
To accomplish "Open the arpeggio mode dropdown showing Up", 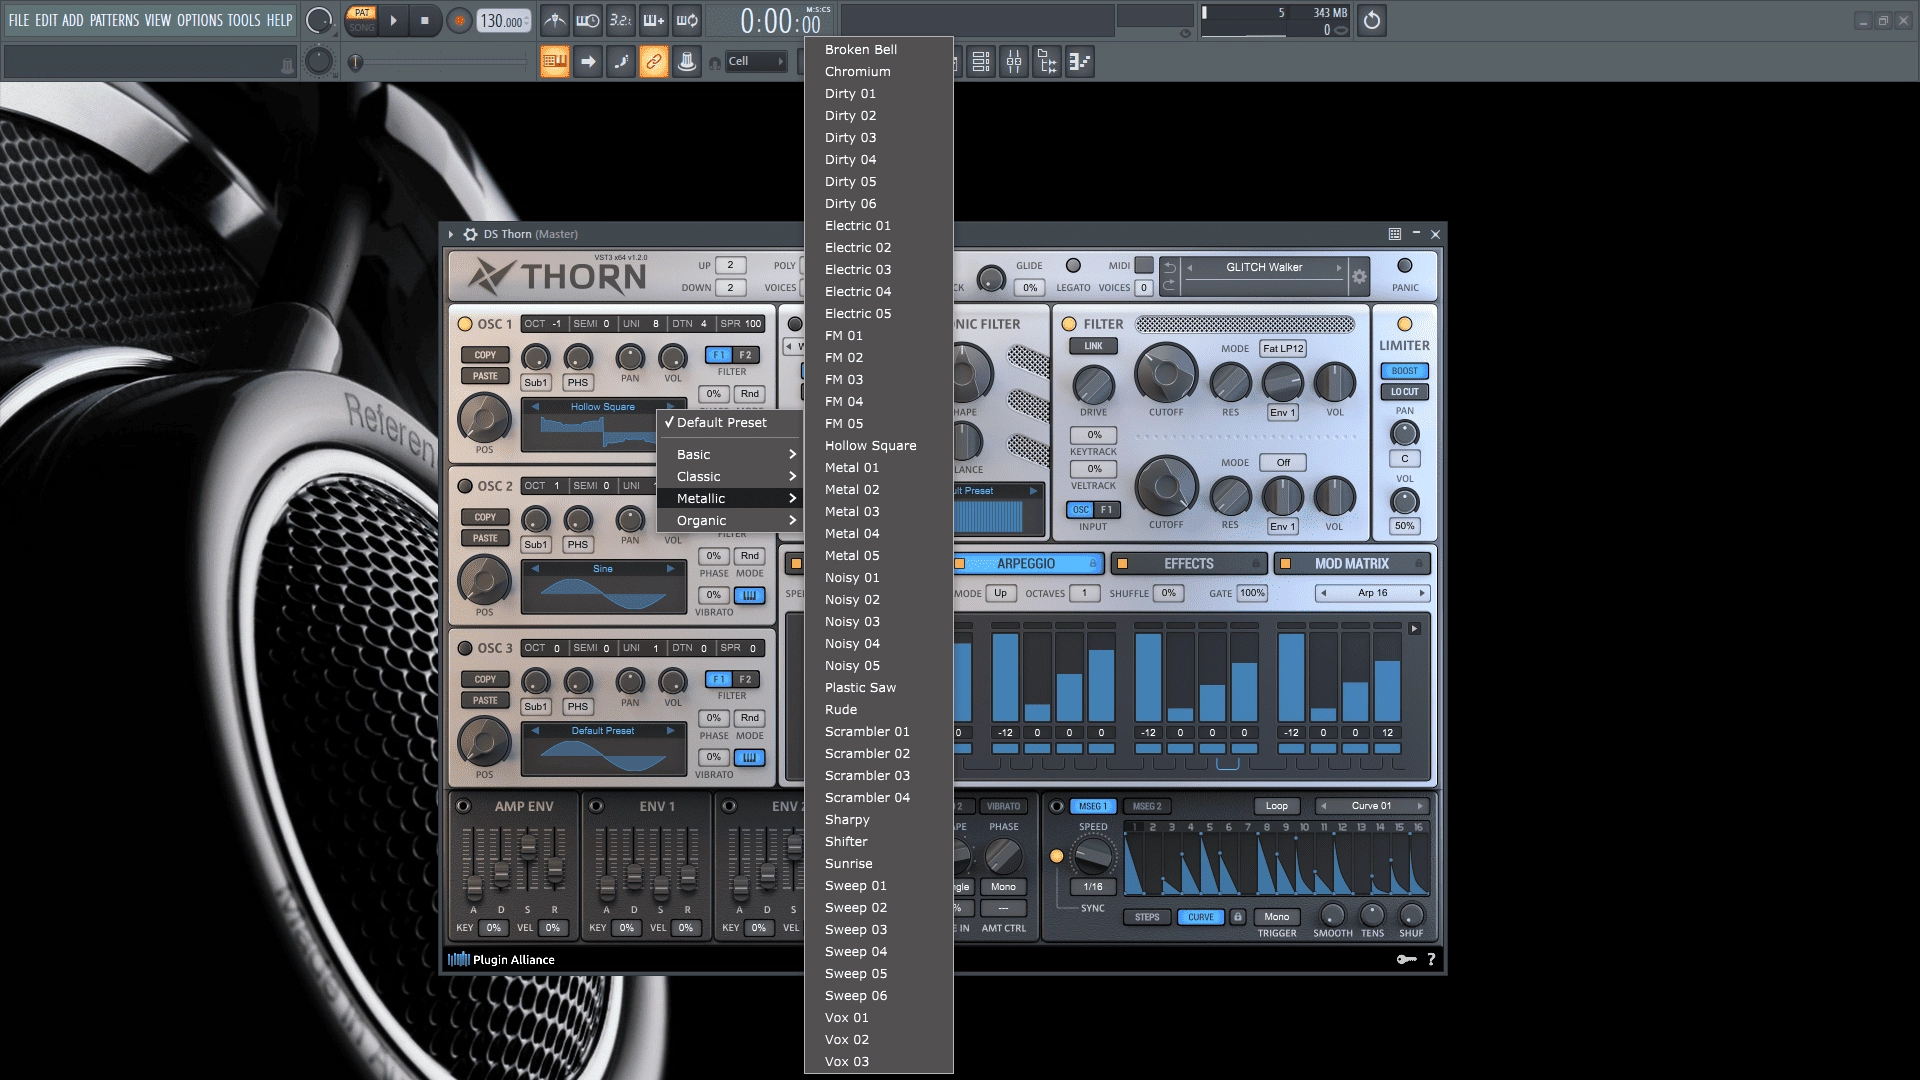I will click(x=1000, y=593).
